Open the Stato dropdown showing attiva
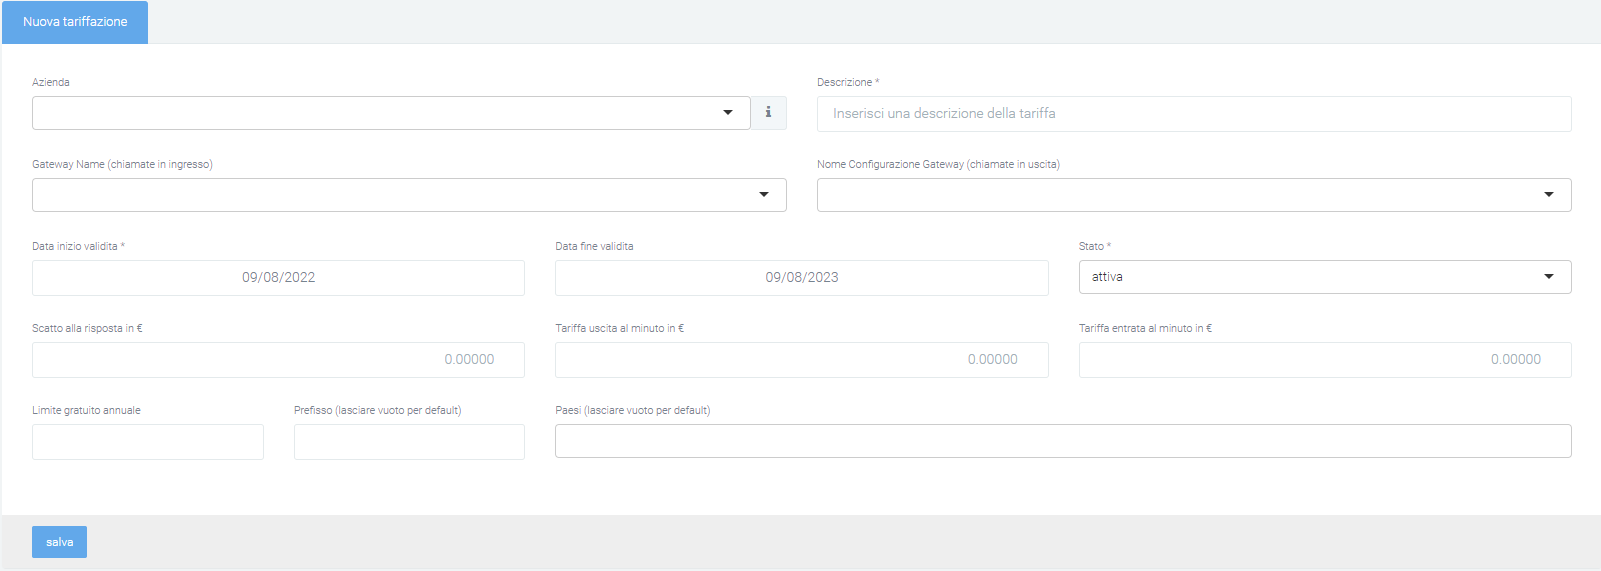 pyautogui.click(x=1325, y=277)
